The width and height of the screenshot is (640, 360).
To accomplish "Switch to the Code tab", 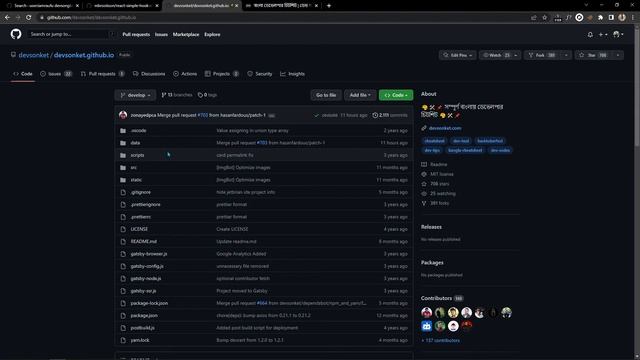I will click(x=23, y=74).
